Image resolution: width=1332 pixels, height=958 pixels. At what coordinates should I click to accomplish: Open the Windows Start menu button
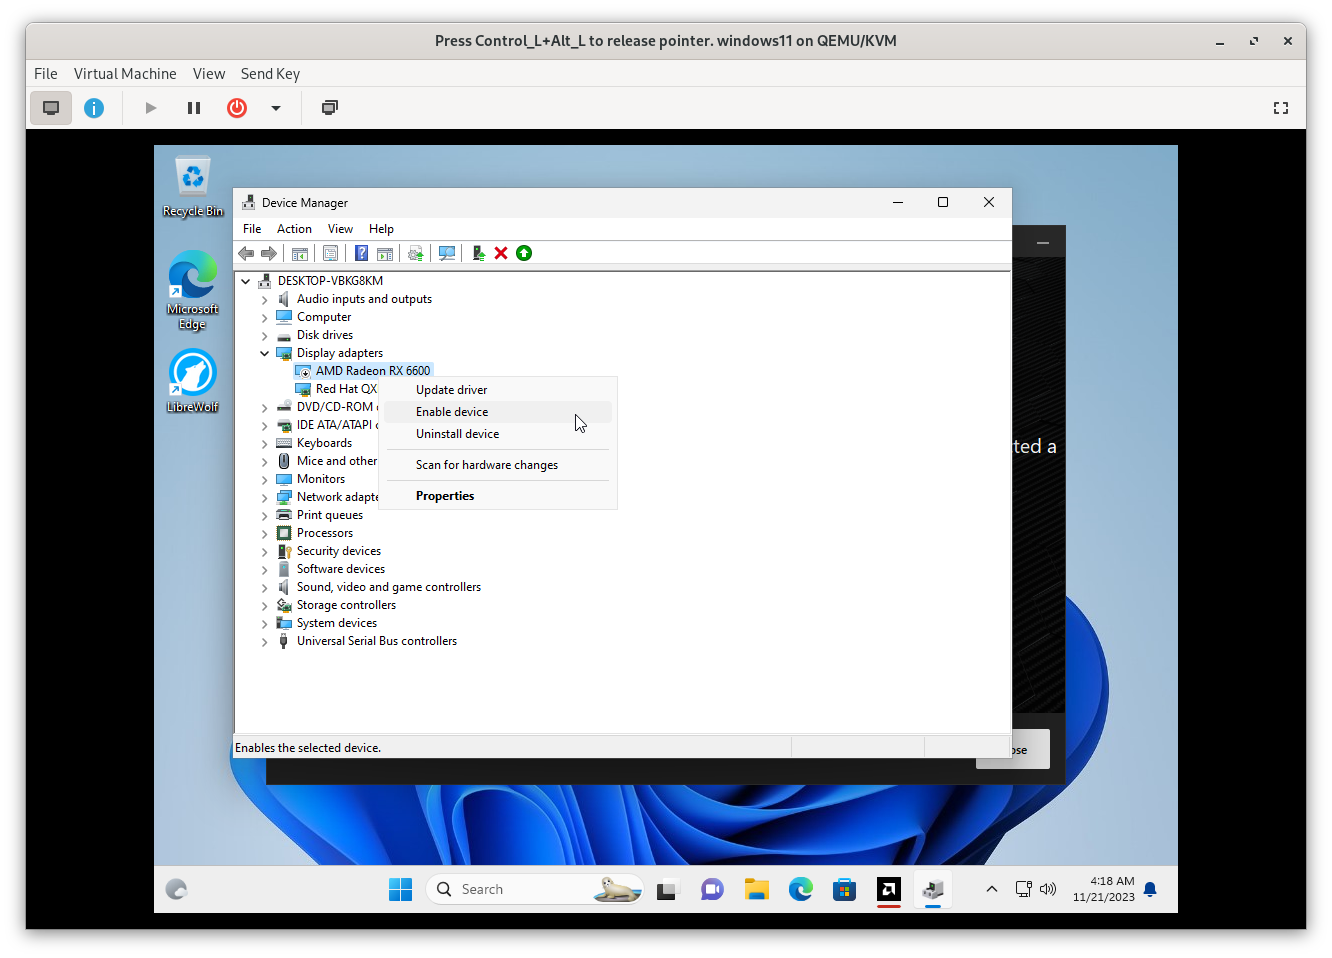(400, 889)
